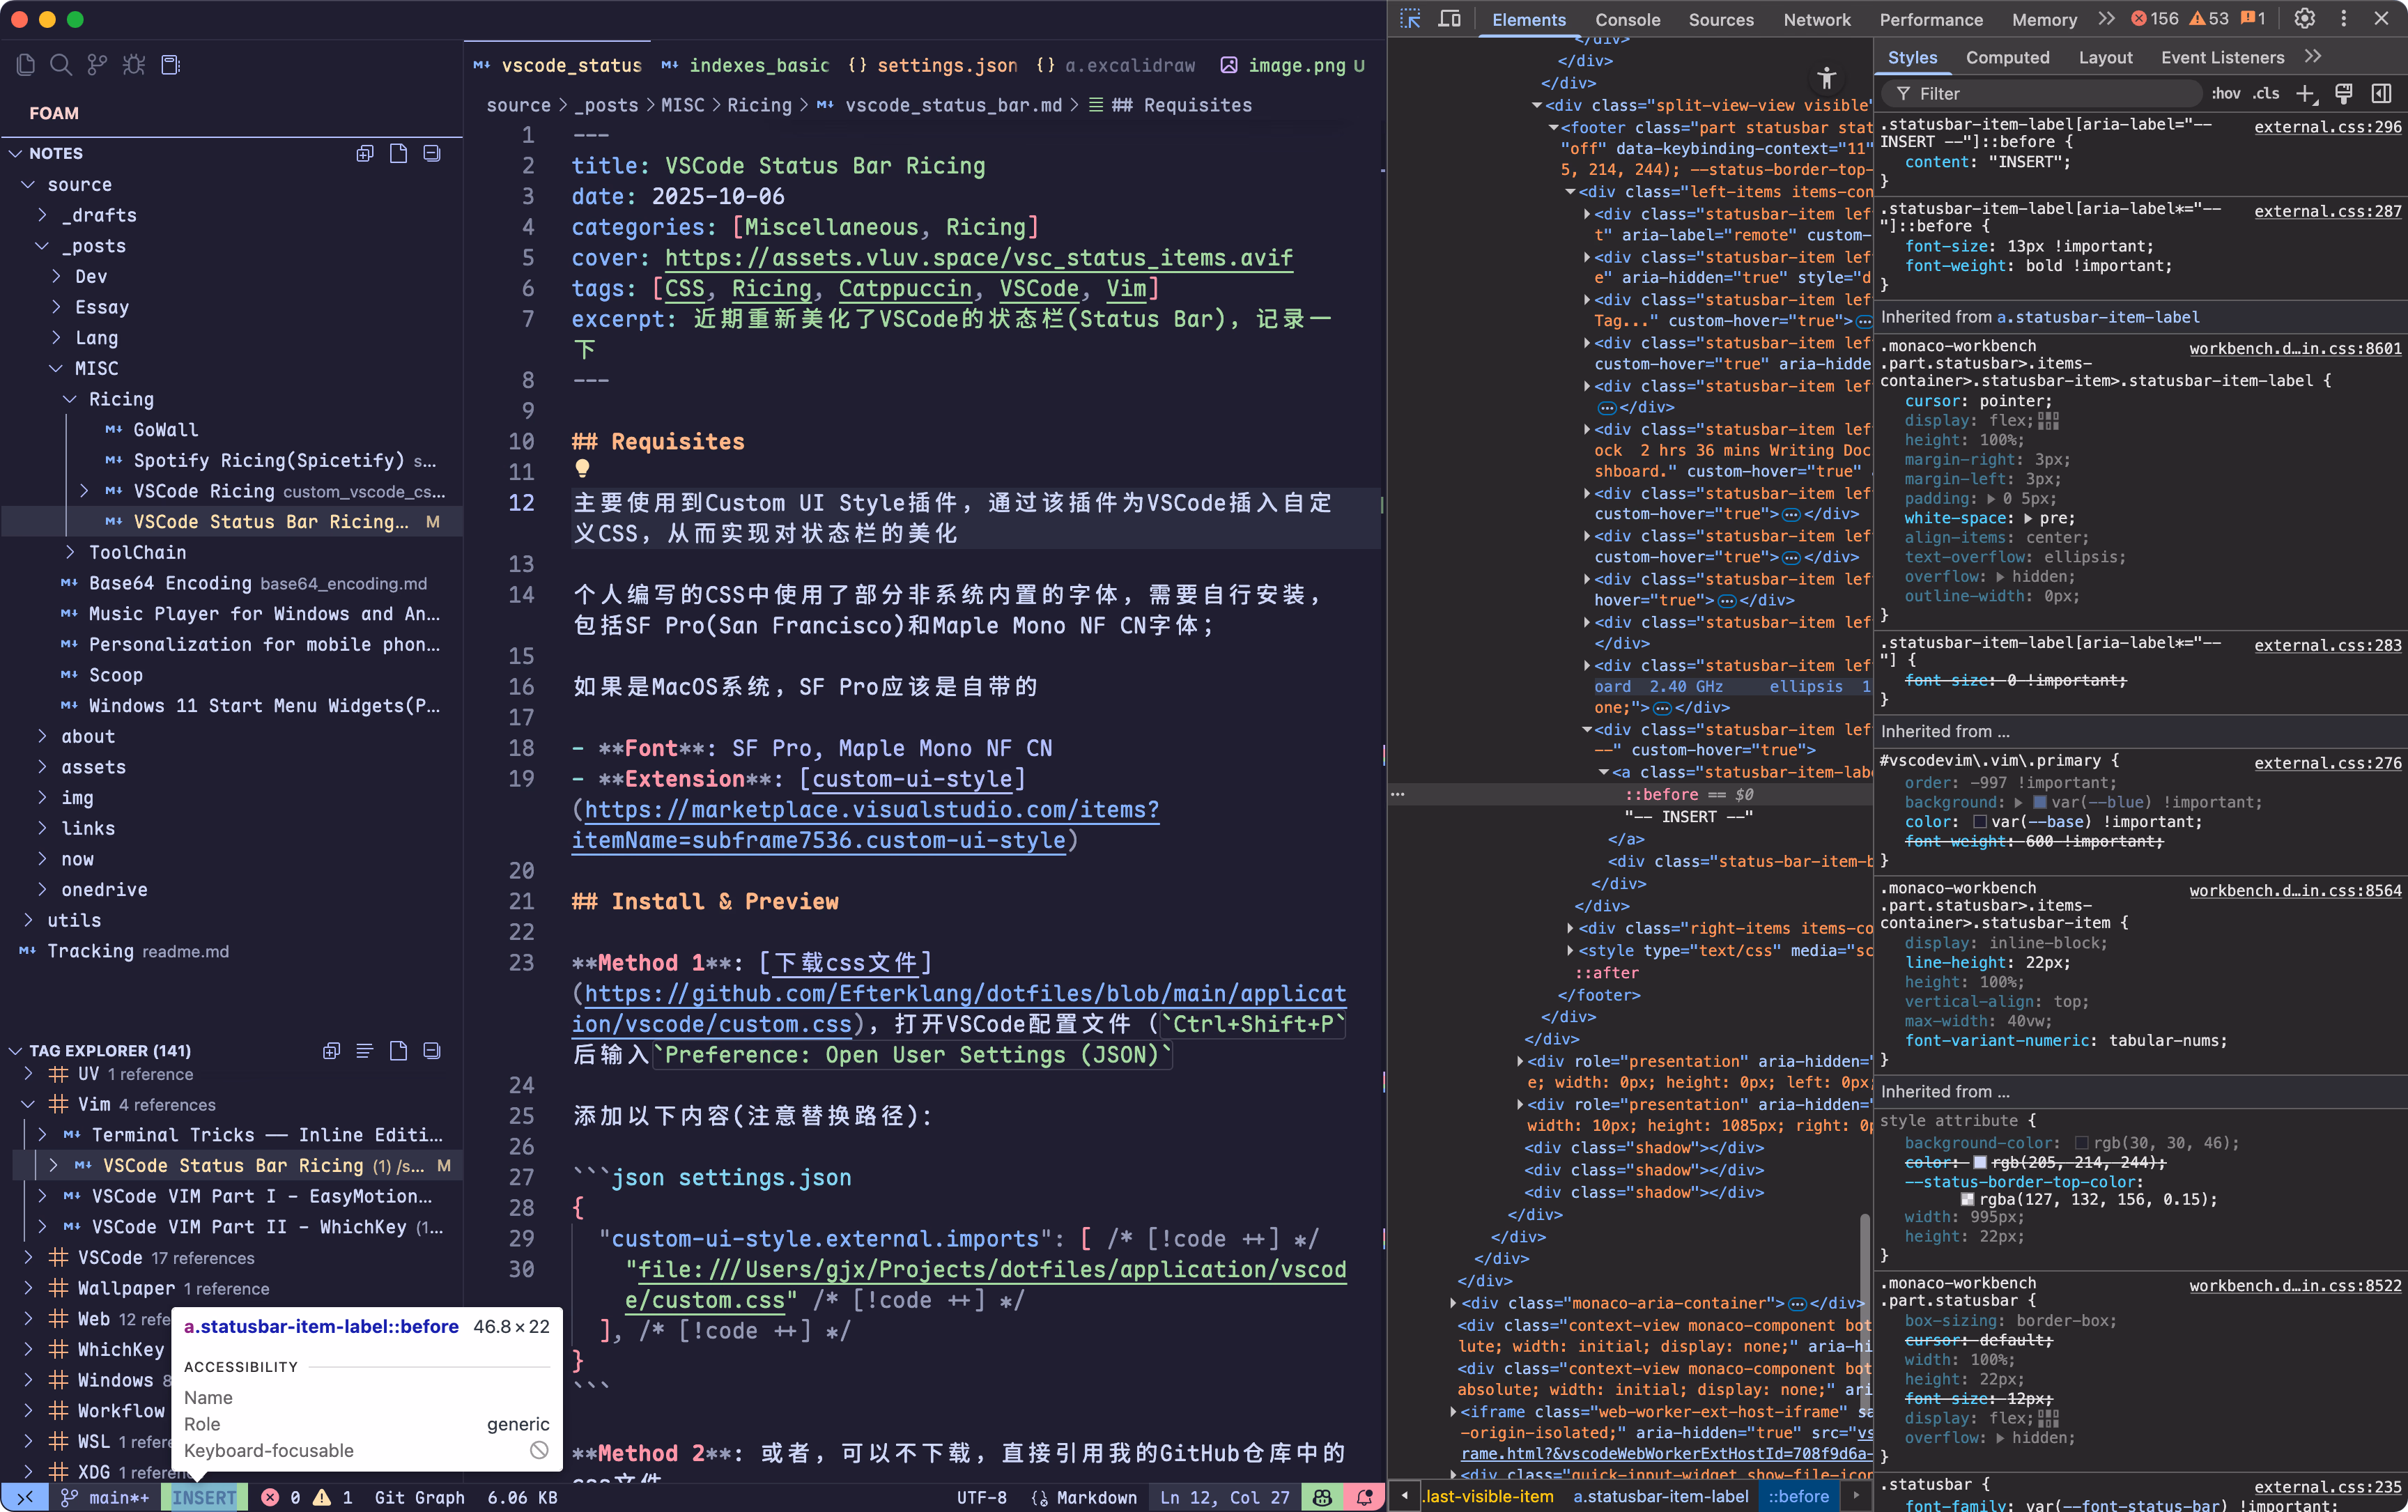Open DevTools settings gear
Image resolution: width=2408 pixels, height=1512 pixels.
pyautogui.click(x=2304, y=19)
